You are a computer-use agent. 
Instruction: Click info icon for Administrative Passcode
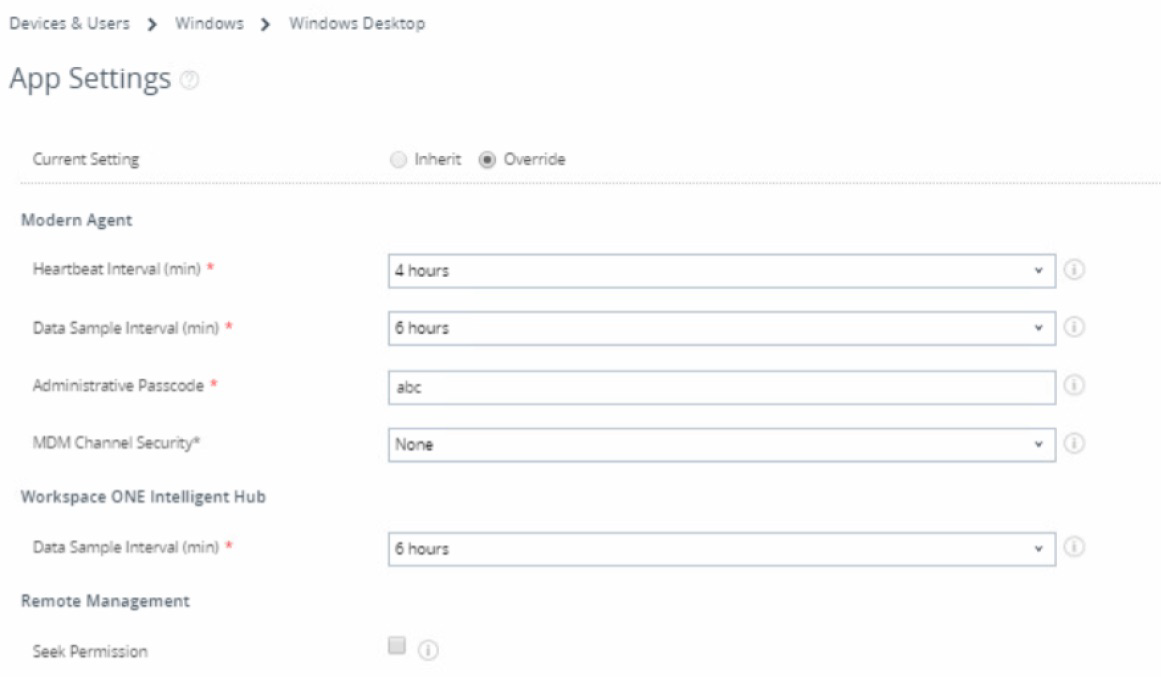click(1074, 386)
